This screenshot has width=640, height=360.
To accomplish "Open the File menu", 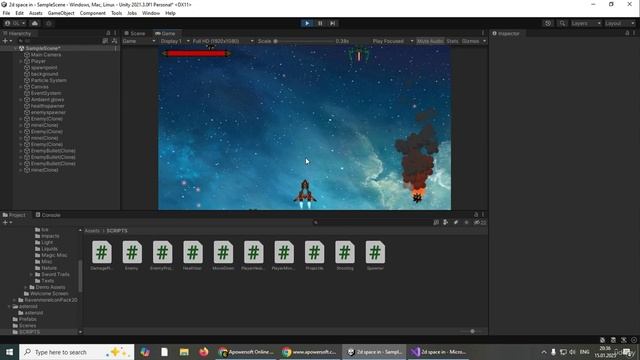I will pos(6,13).
